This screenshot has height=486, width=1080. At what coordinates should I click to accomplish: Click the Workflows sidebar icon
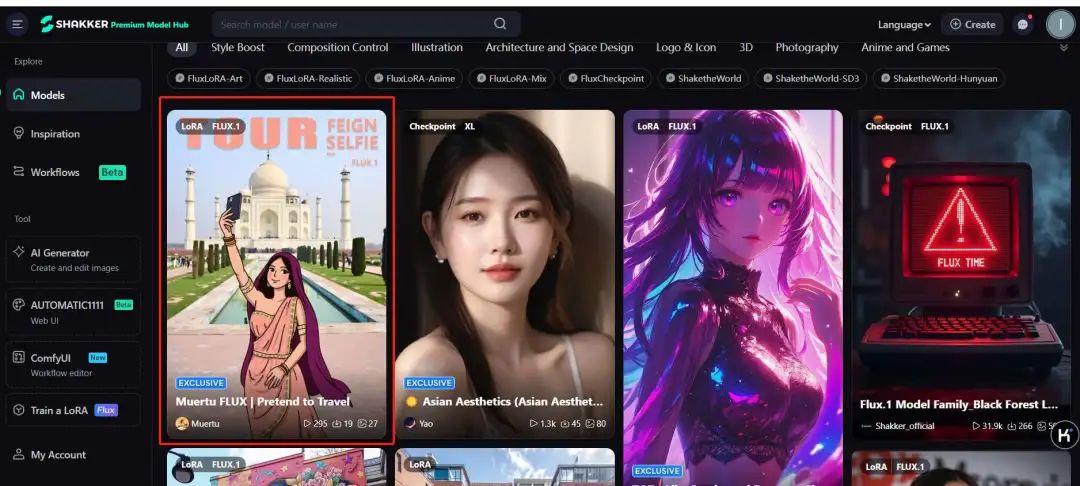click(x=19, y=172)
